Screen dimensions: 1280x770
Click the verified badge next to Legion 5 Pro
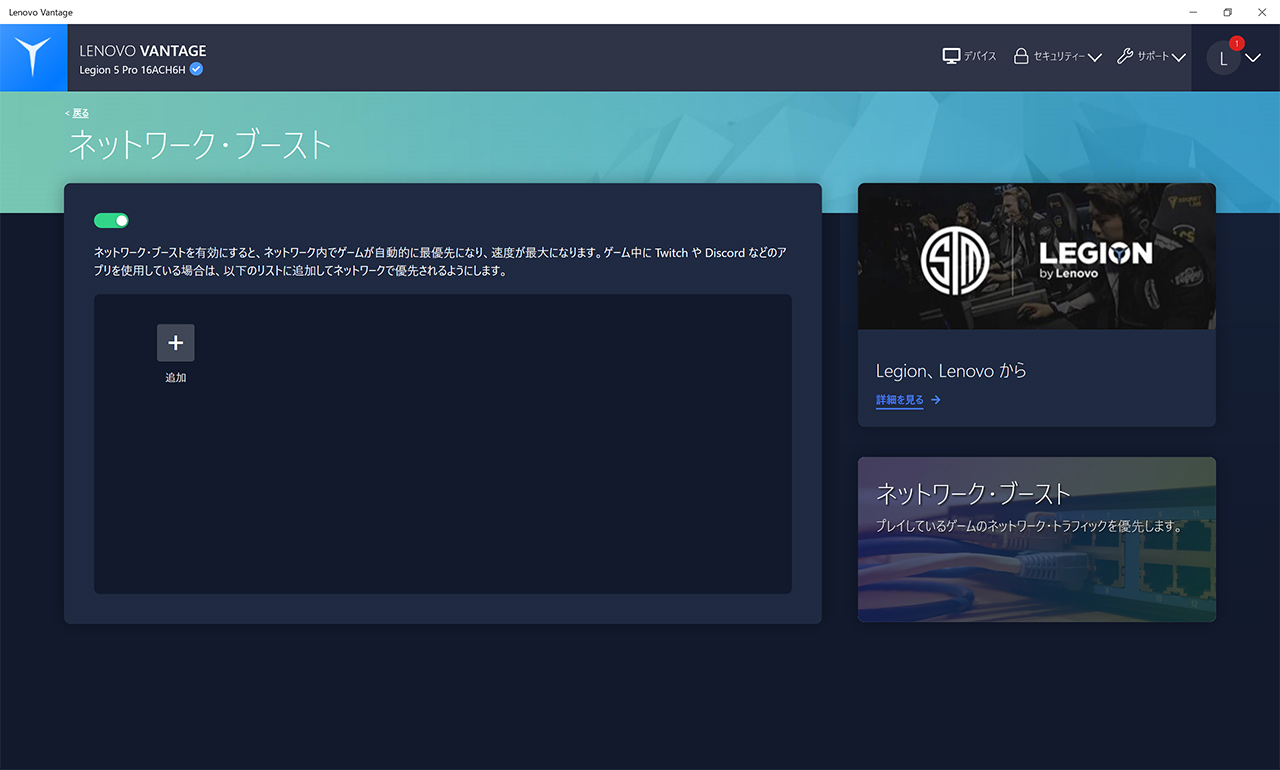tap(197, 69)
